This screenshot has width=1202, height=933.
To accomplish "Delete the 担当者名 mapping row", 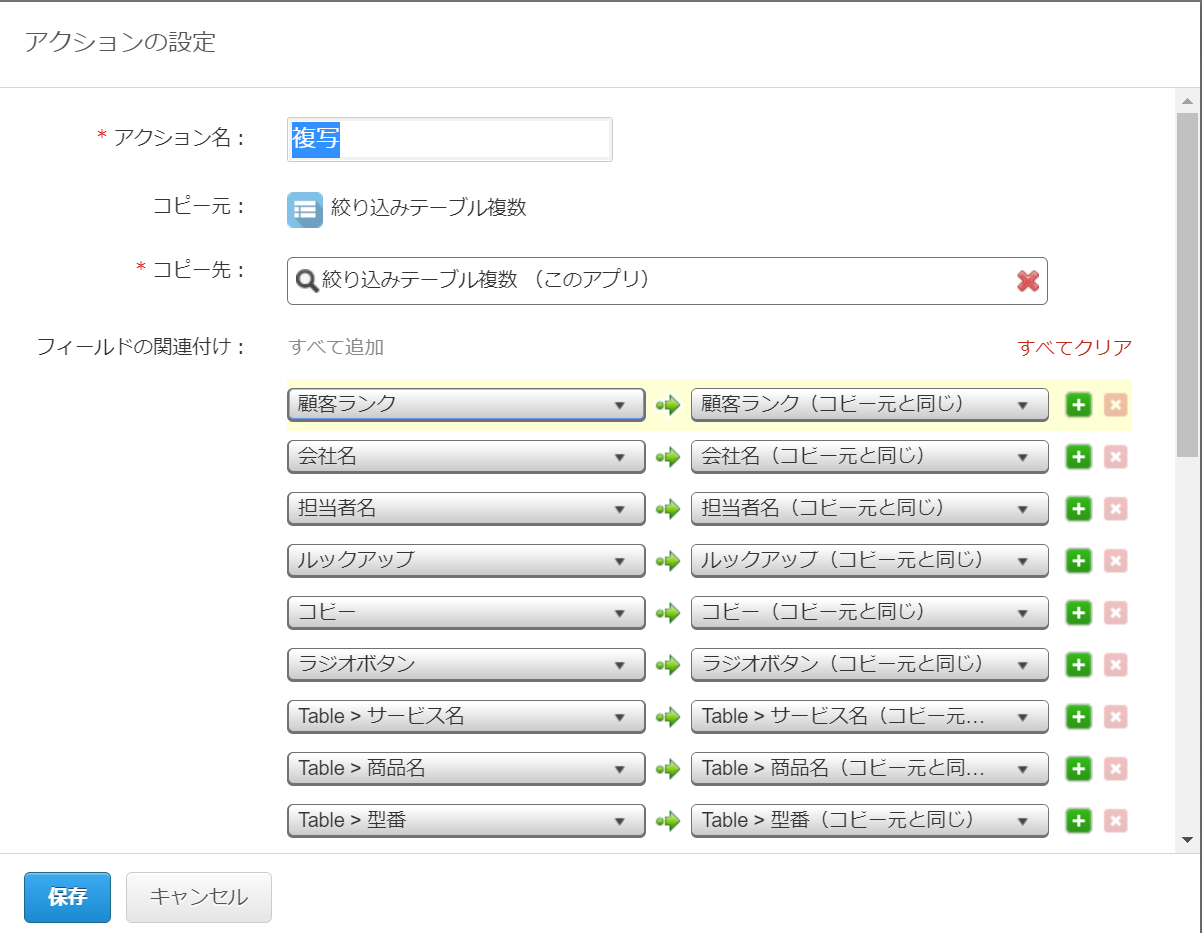I will coord(1116,509).
